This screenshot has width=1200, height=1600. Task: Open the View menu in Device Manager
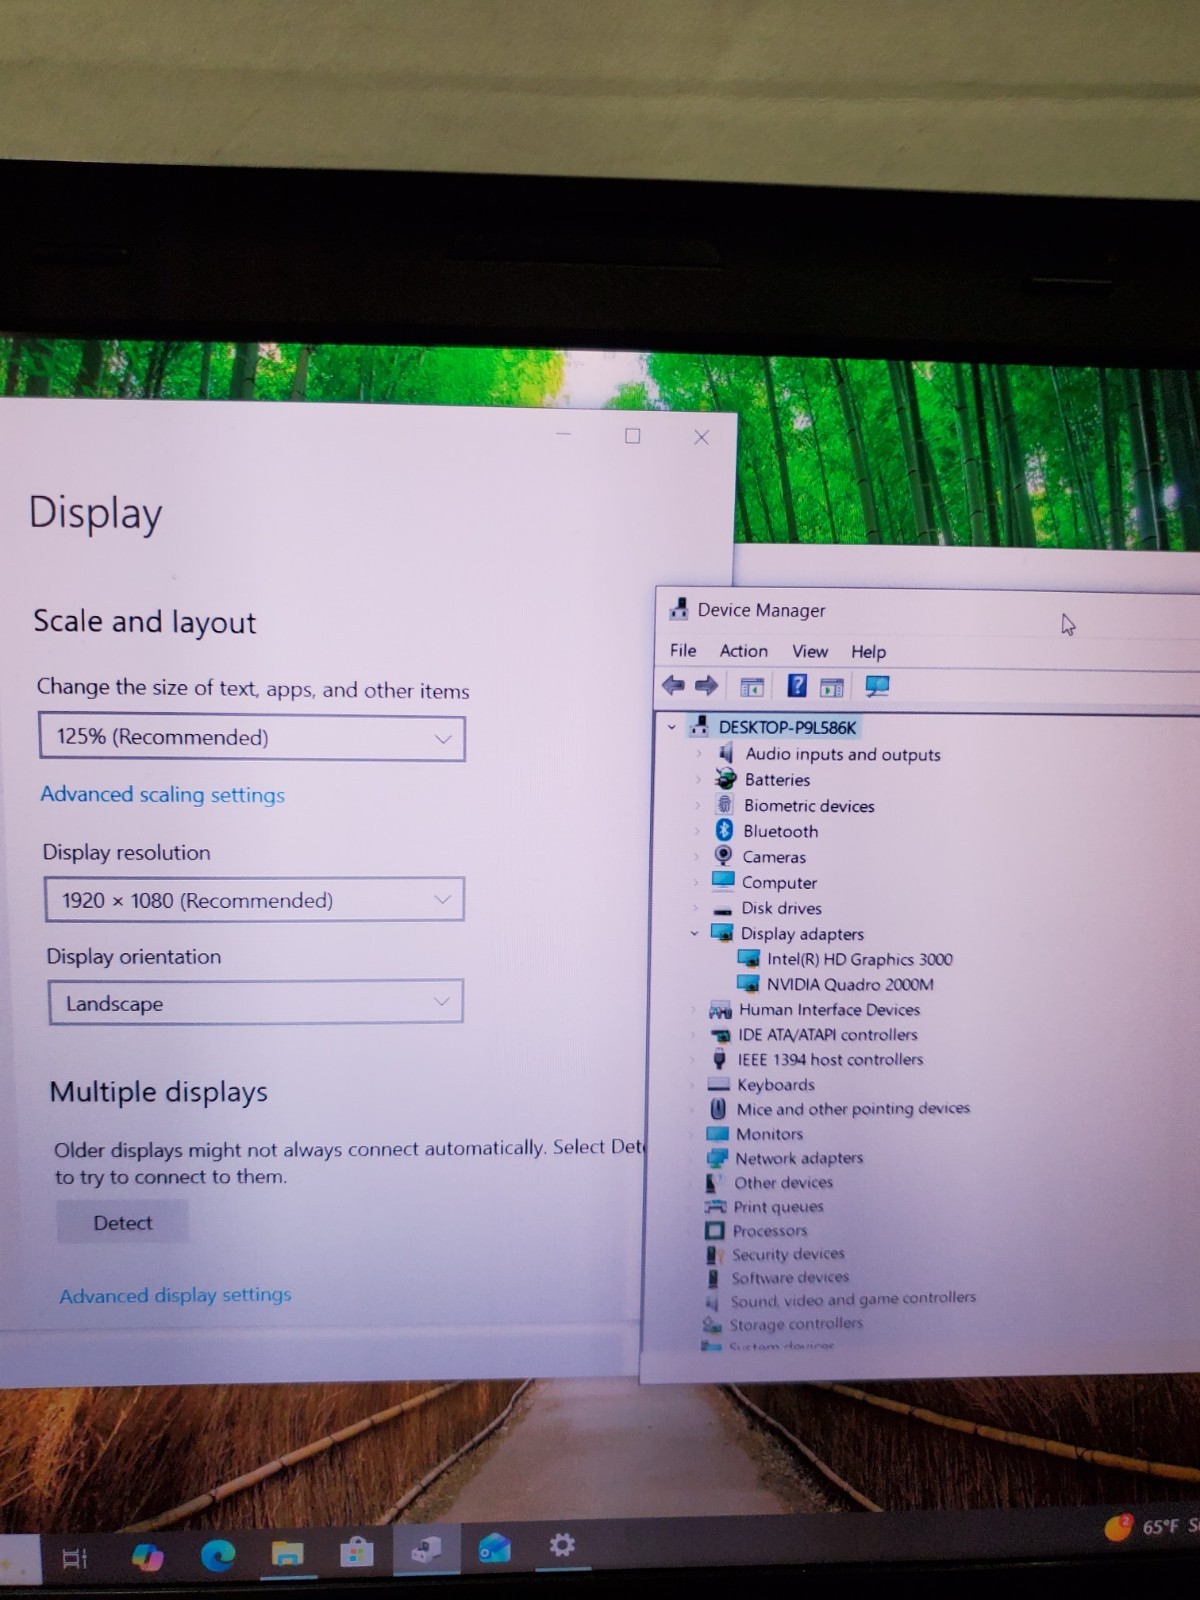(810, 652)
